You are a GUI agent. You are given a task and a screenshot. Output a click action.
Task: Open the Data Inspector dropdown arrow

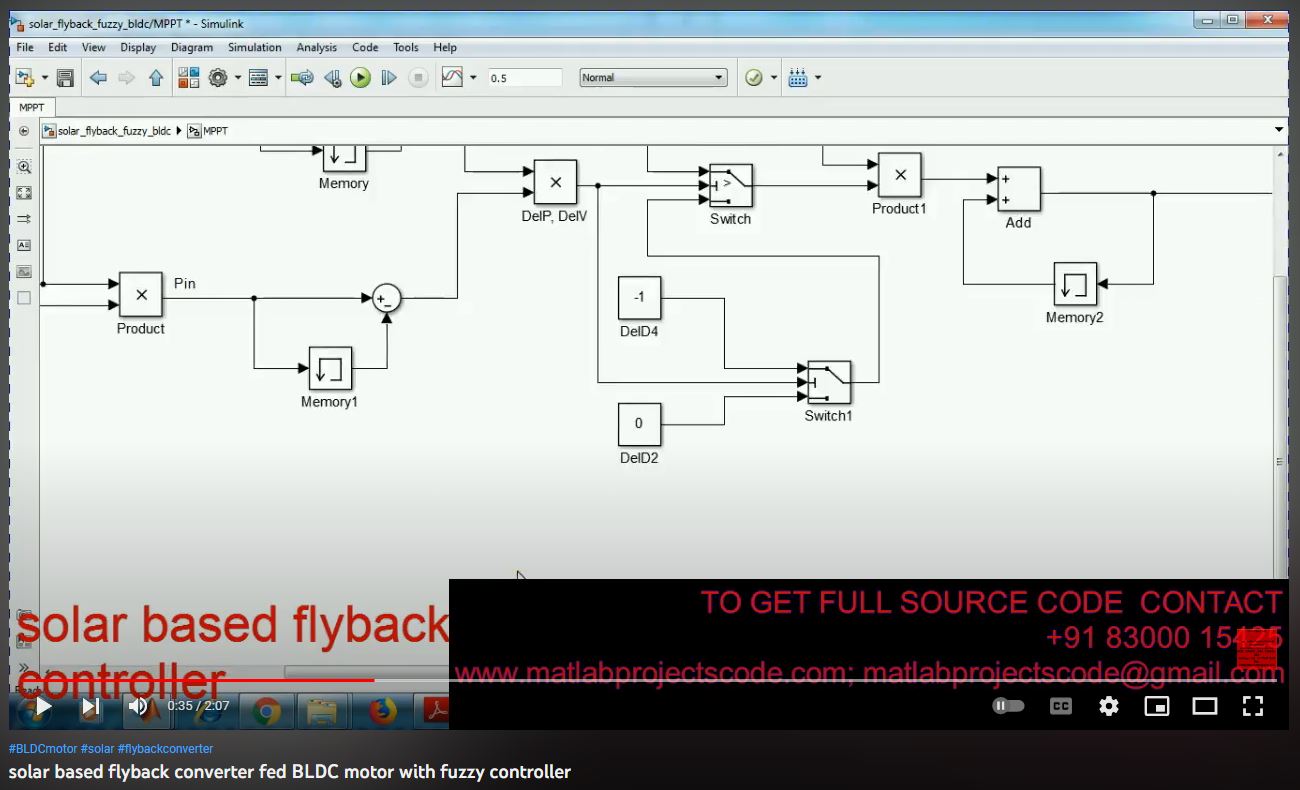coord(473,78)
